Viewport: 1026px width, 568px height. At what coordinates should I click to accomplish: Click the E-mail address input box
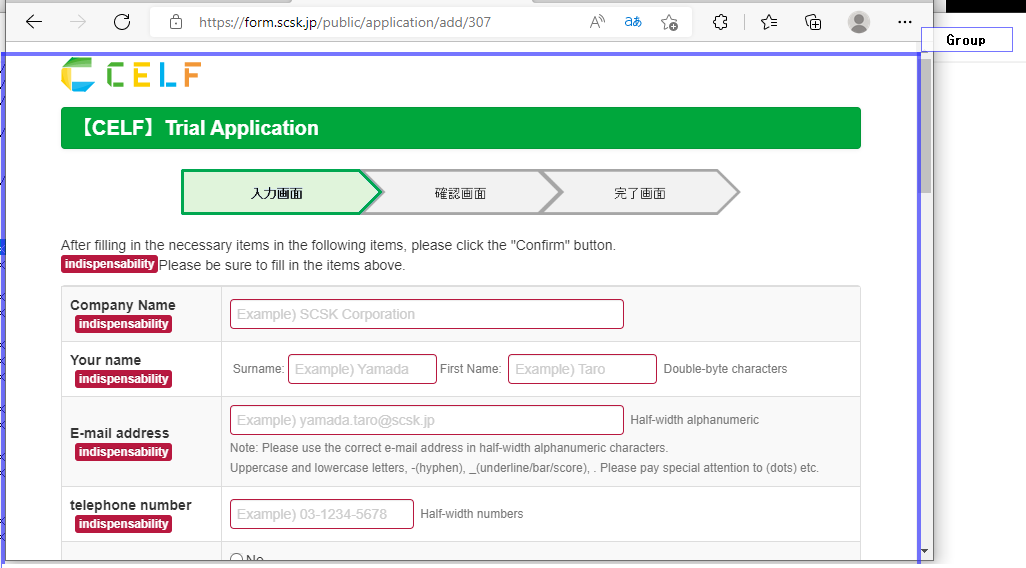point(427,420)
